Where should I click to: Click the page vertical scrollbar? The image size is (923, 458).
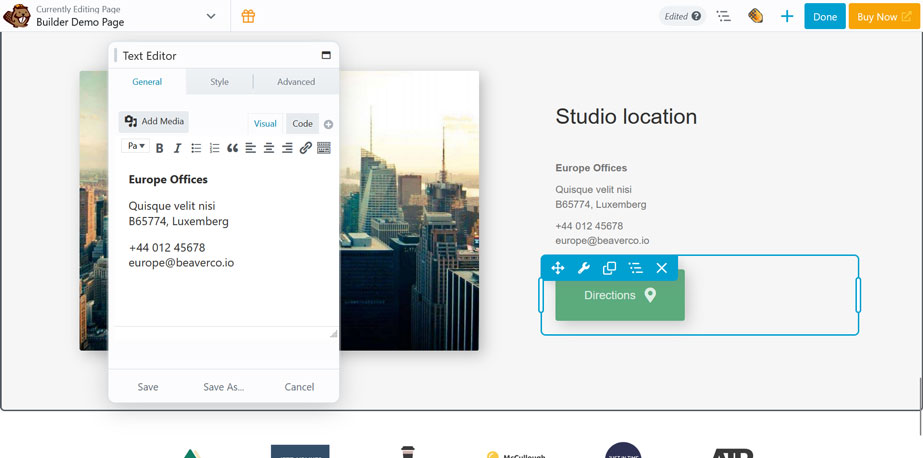tap(921, 406)
